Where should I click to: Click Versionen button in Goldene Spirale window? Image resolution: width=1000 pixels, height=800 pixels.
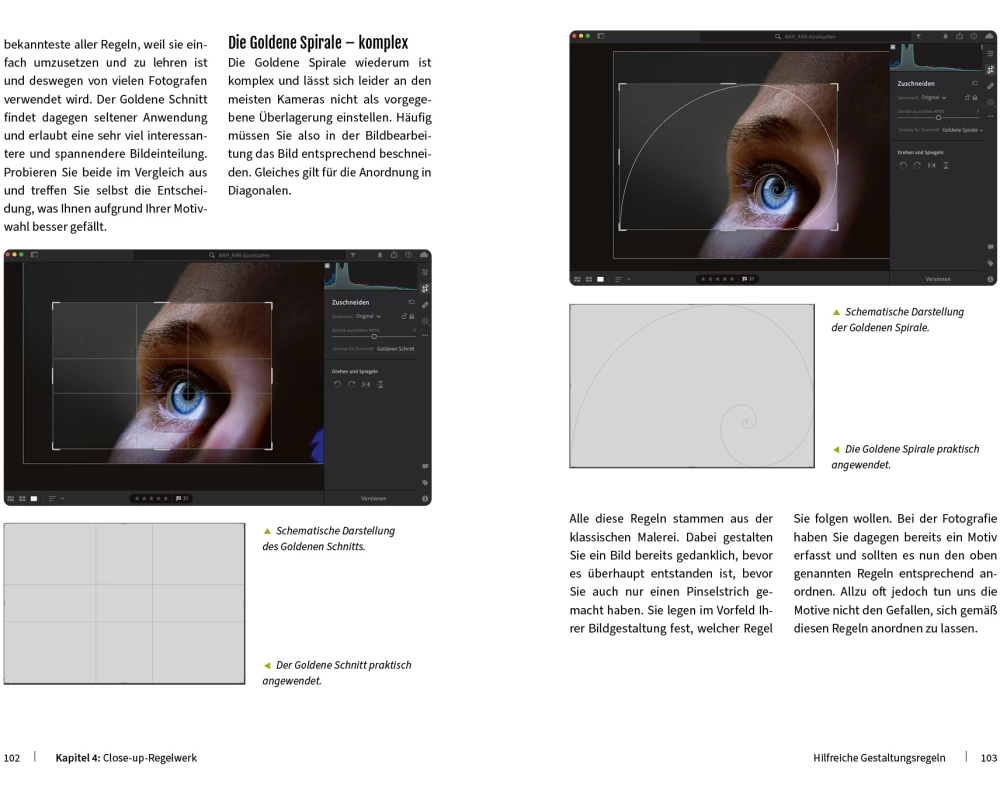937,278
